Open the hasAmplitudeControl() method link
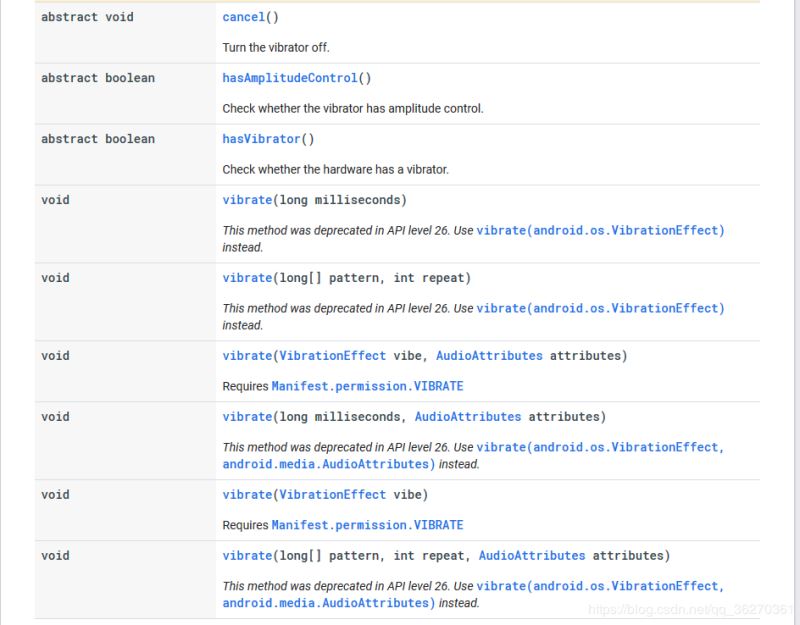The width and height of the screenshot is (800, 625). pos(289,78)
